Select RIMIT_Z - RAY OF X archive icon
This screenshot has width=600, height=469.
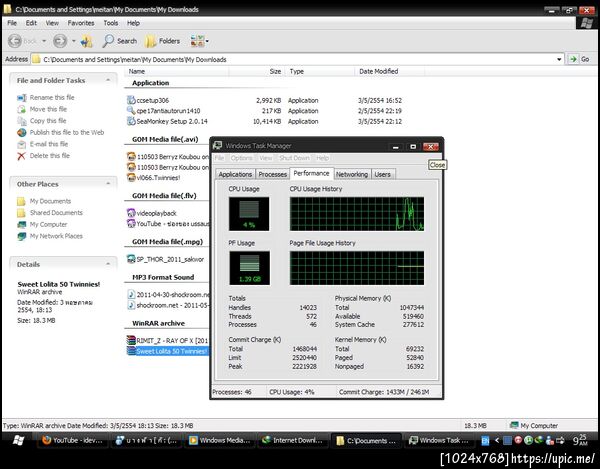pos(131,340)
